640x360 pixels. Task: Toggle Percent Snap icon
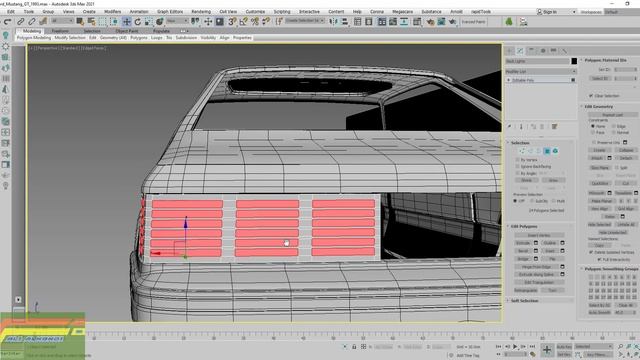[255, 22]
